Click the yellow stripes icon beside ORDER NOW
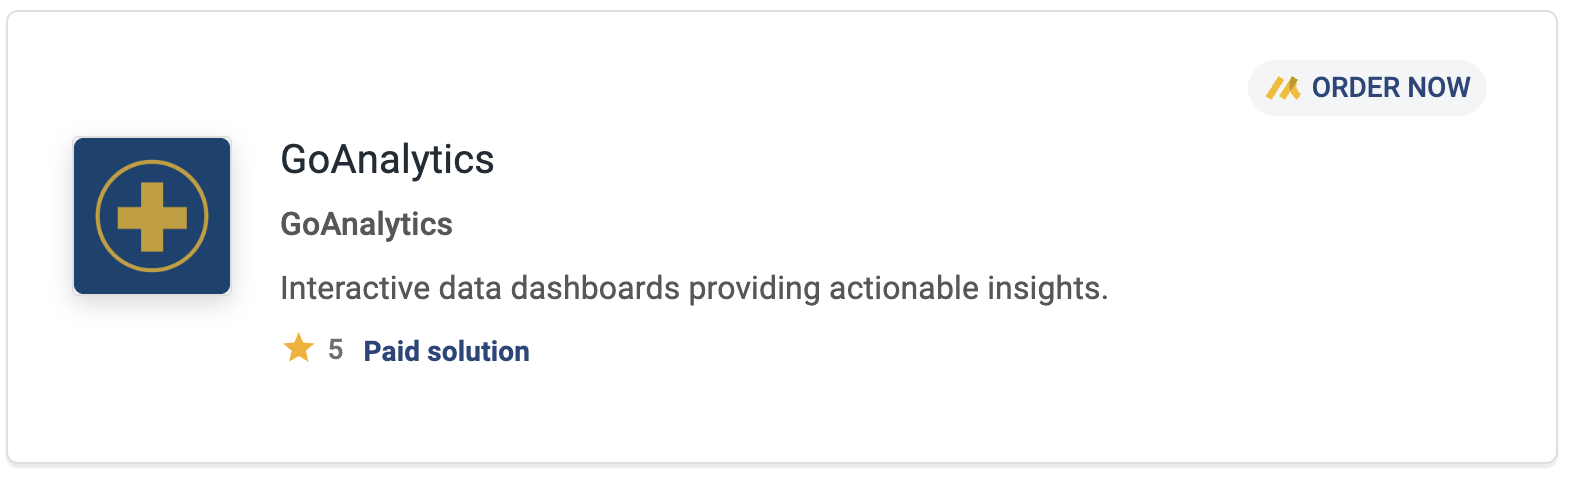Viewport: 1572px width, 480px height. point(1283,88)
